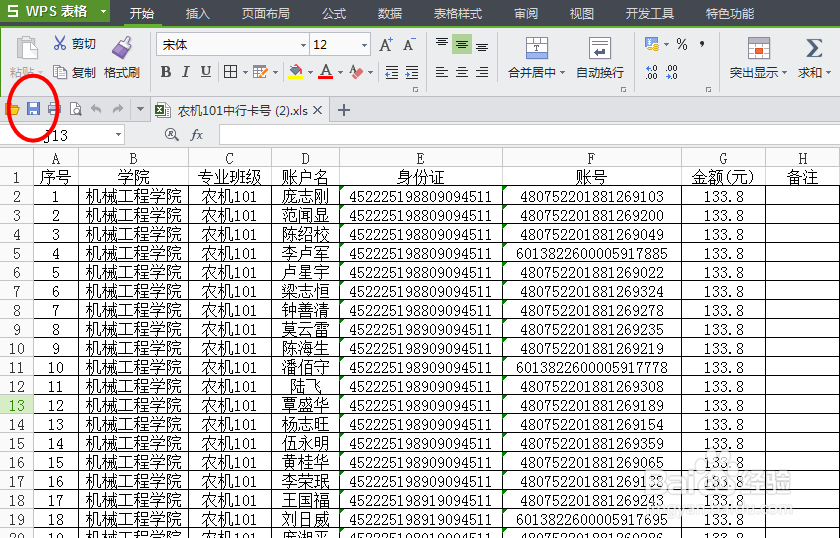Toggle Underline formatting

[x=206, y=72]
